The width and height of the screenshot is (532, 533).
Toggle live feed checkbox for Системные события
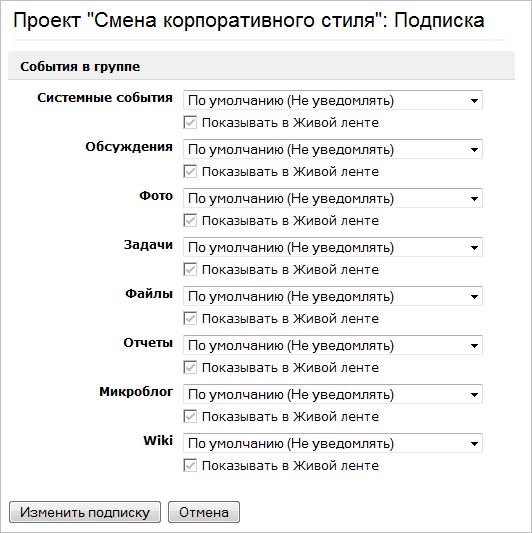tap(190, 122)
